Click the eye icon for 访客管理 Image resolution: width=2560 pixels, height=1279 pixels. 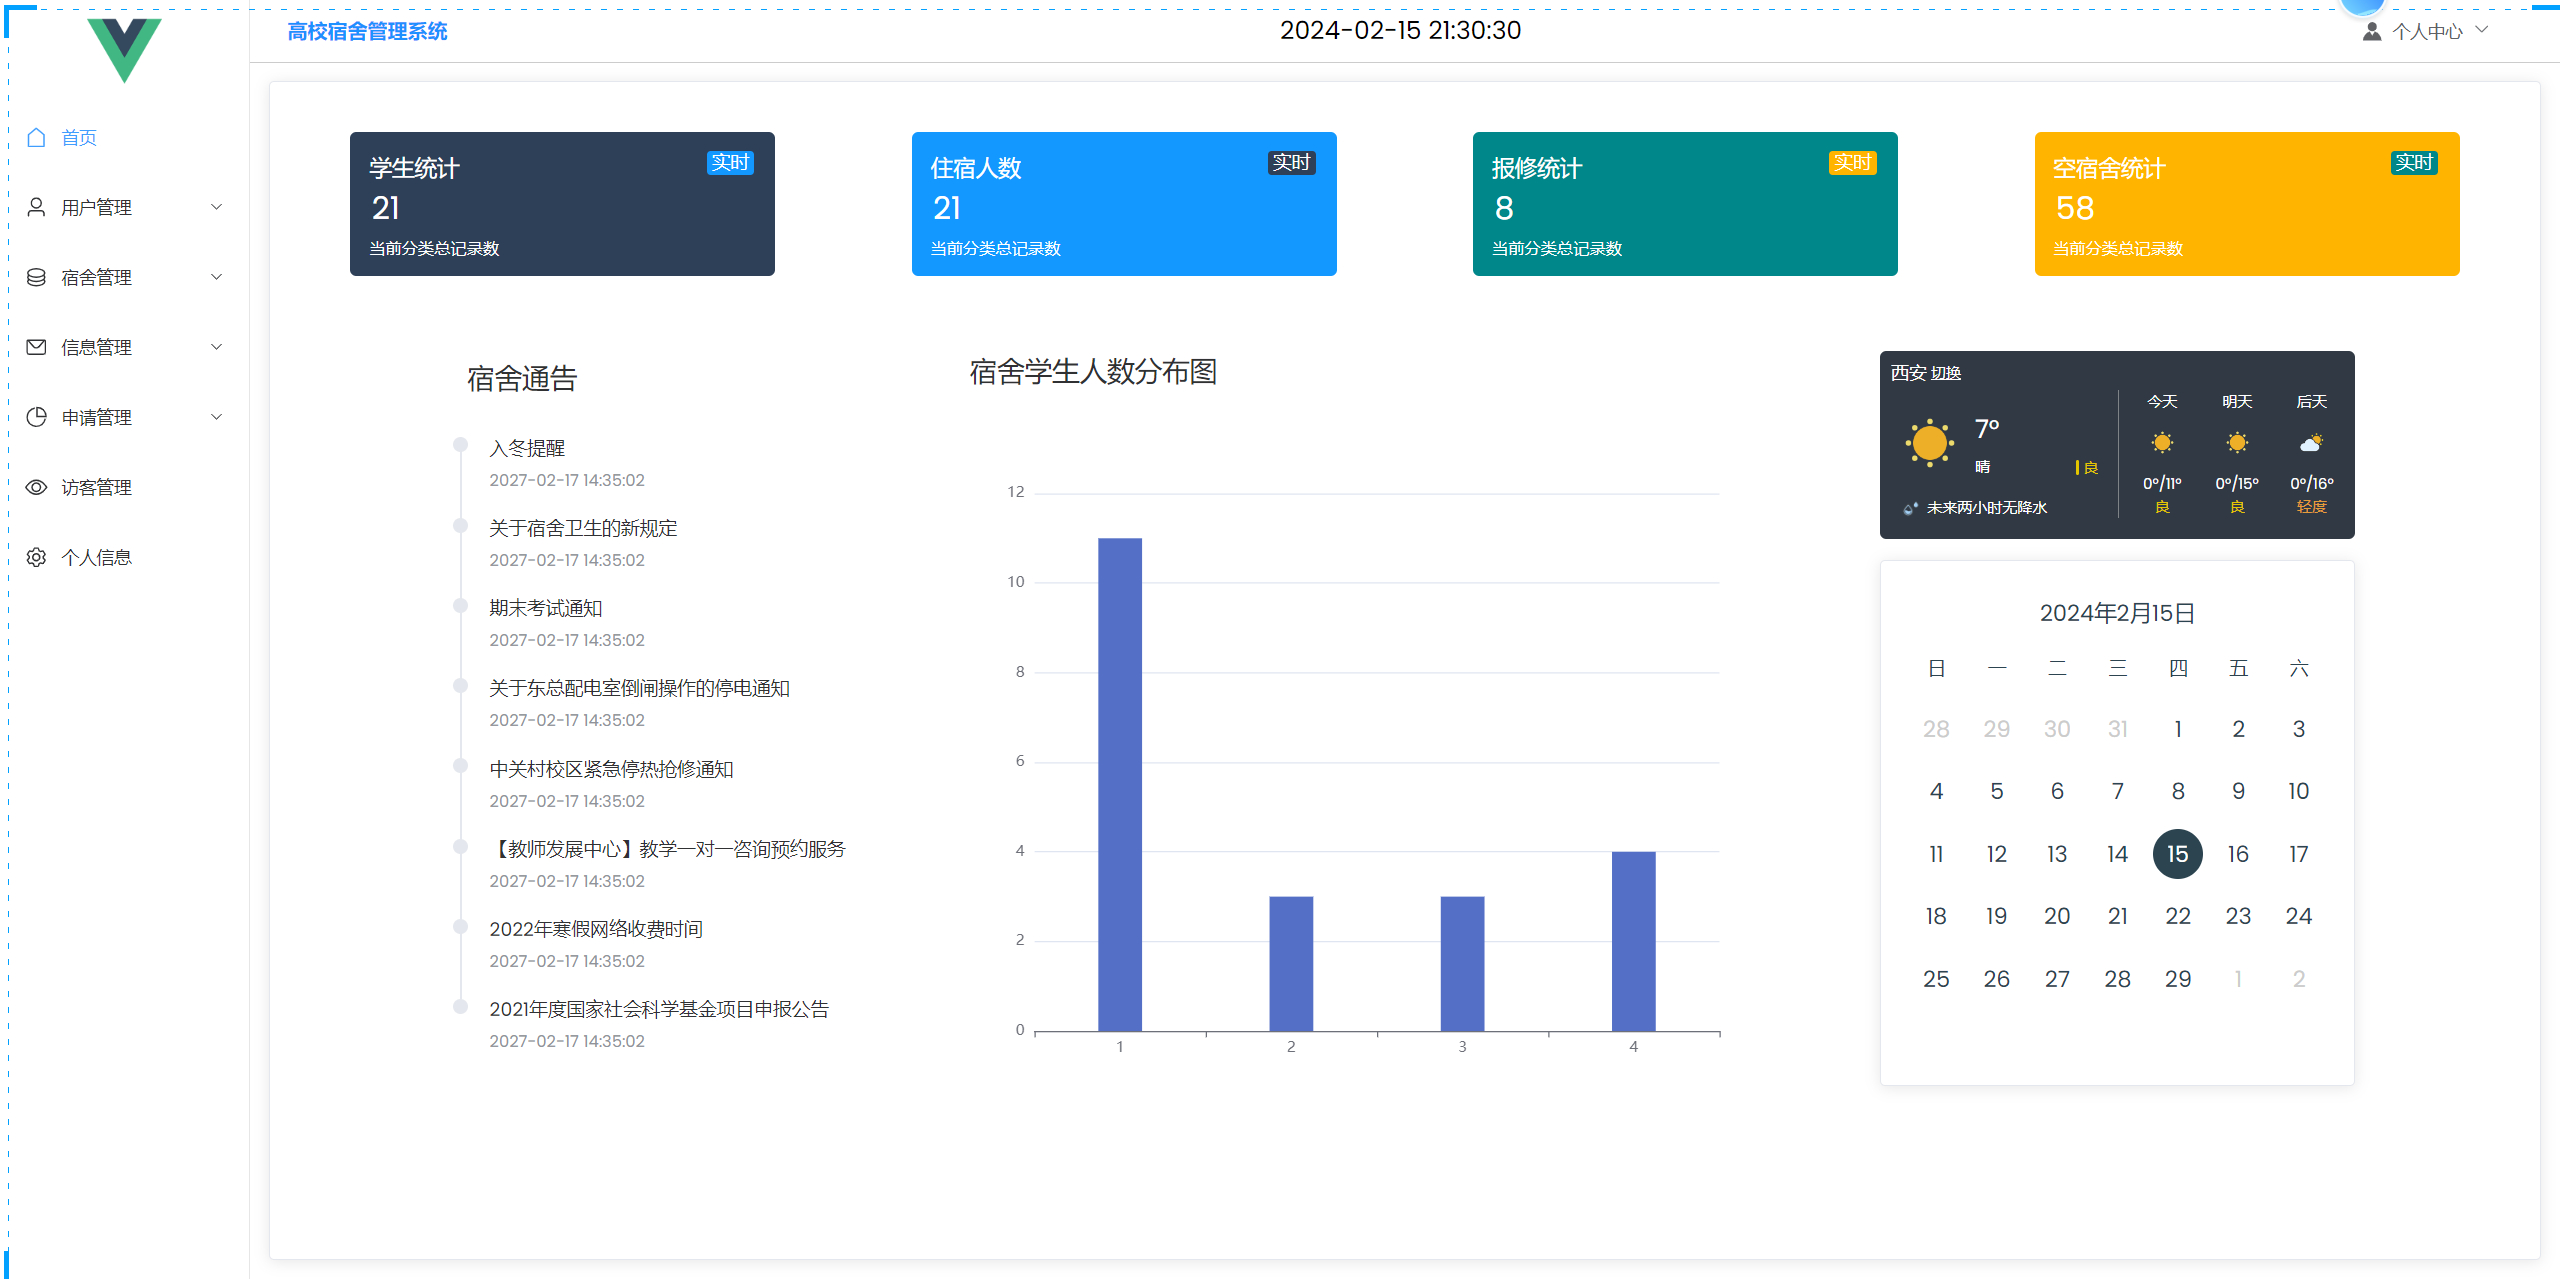point(37,487)
